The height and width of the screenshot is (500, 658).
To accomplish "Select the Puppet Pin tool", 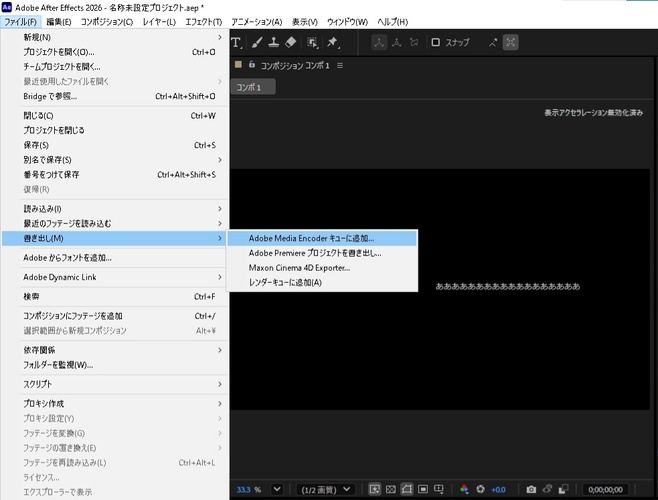I will pyautogui.click(x=332, y=42).
